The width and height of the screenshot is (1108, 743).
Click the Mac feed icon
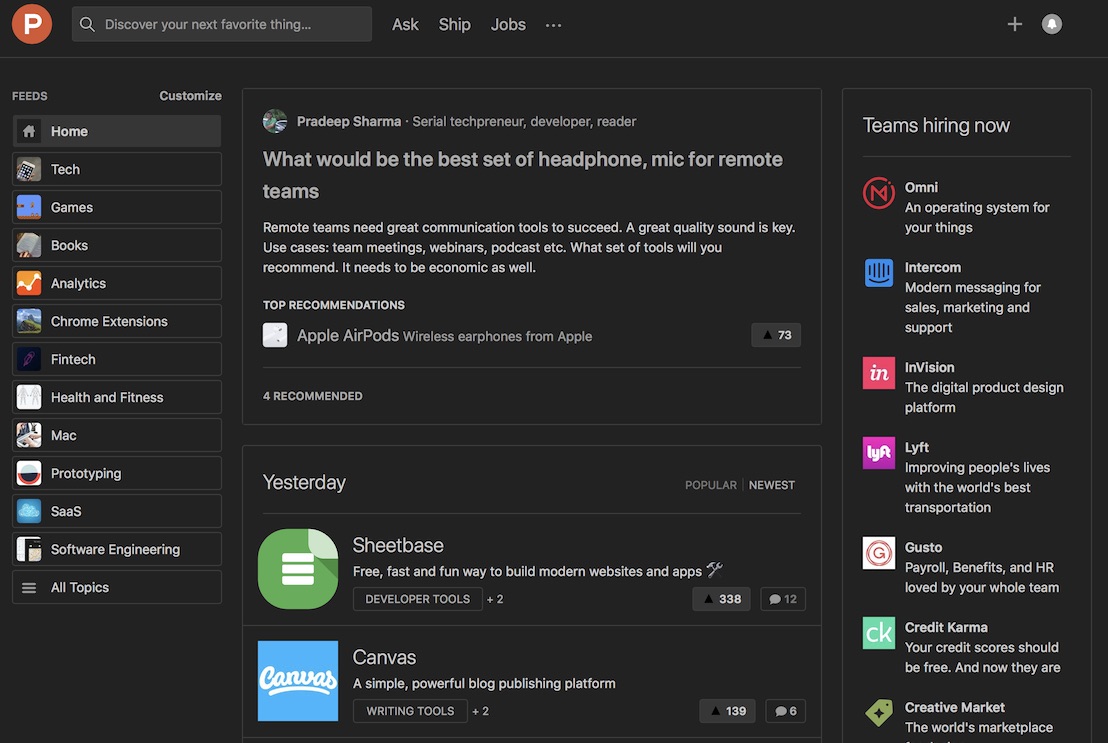(29, 435)
